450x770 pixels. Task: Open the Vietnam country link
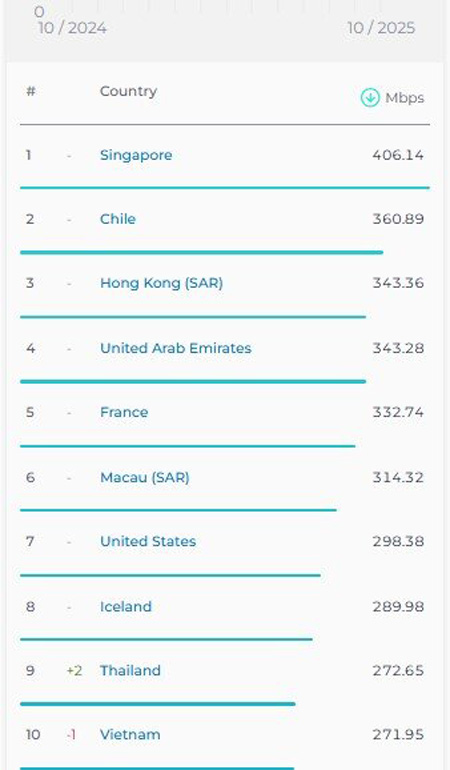(x=130, y=735)
